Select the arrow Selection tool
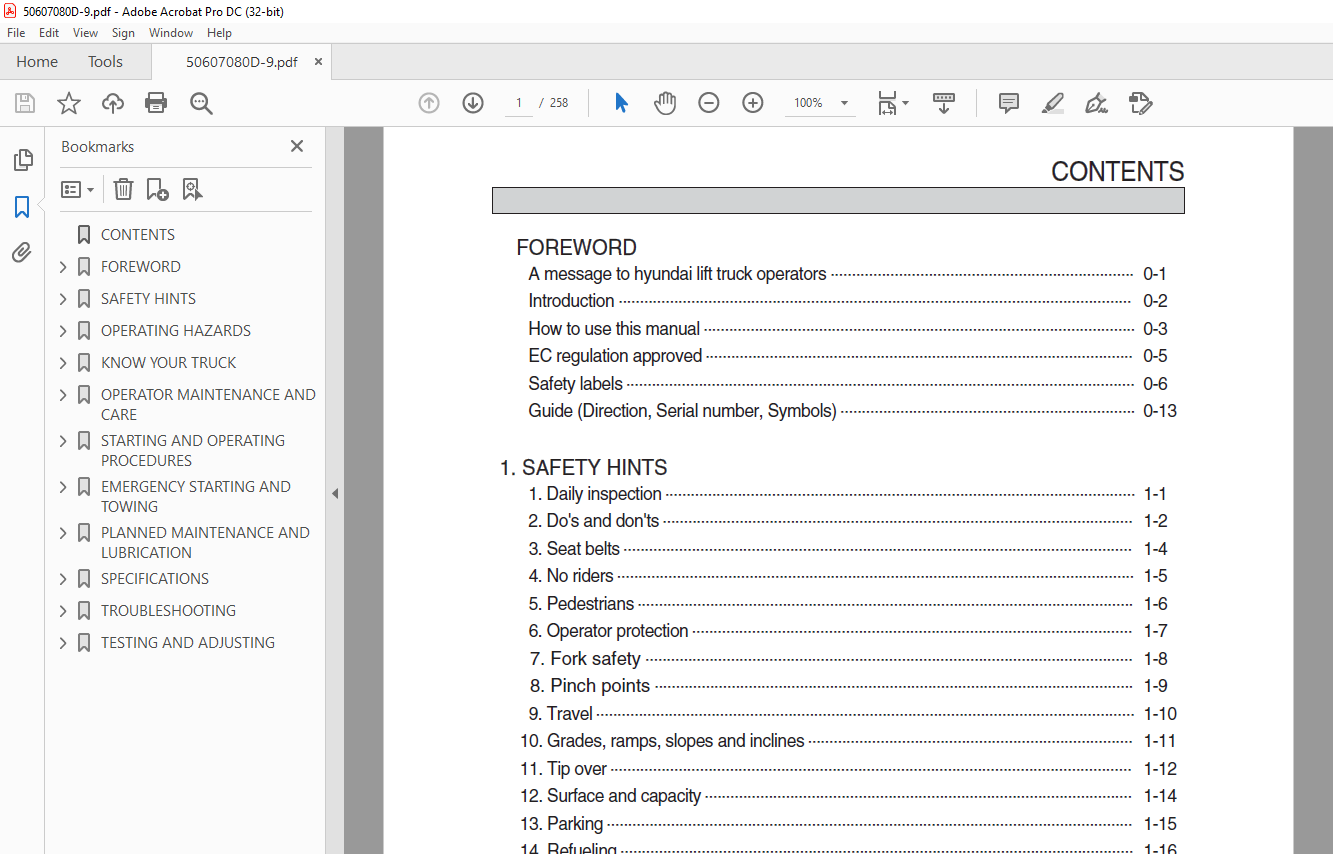Image resolution: width=1333 pixels, height=854 pixels. [x=621, y=103]
